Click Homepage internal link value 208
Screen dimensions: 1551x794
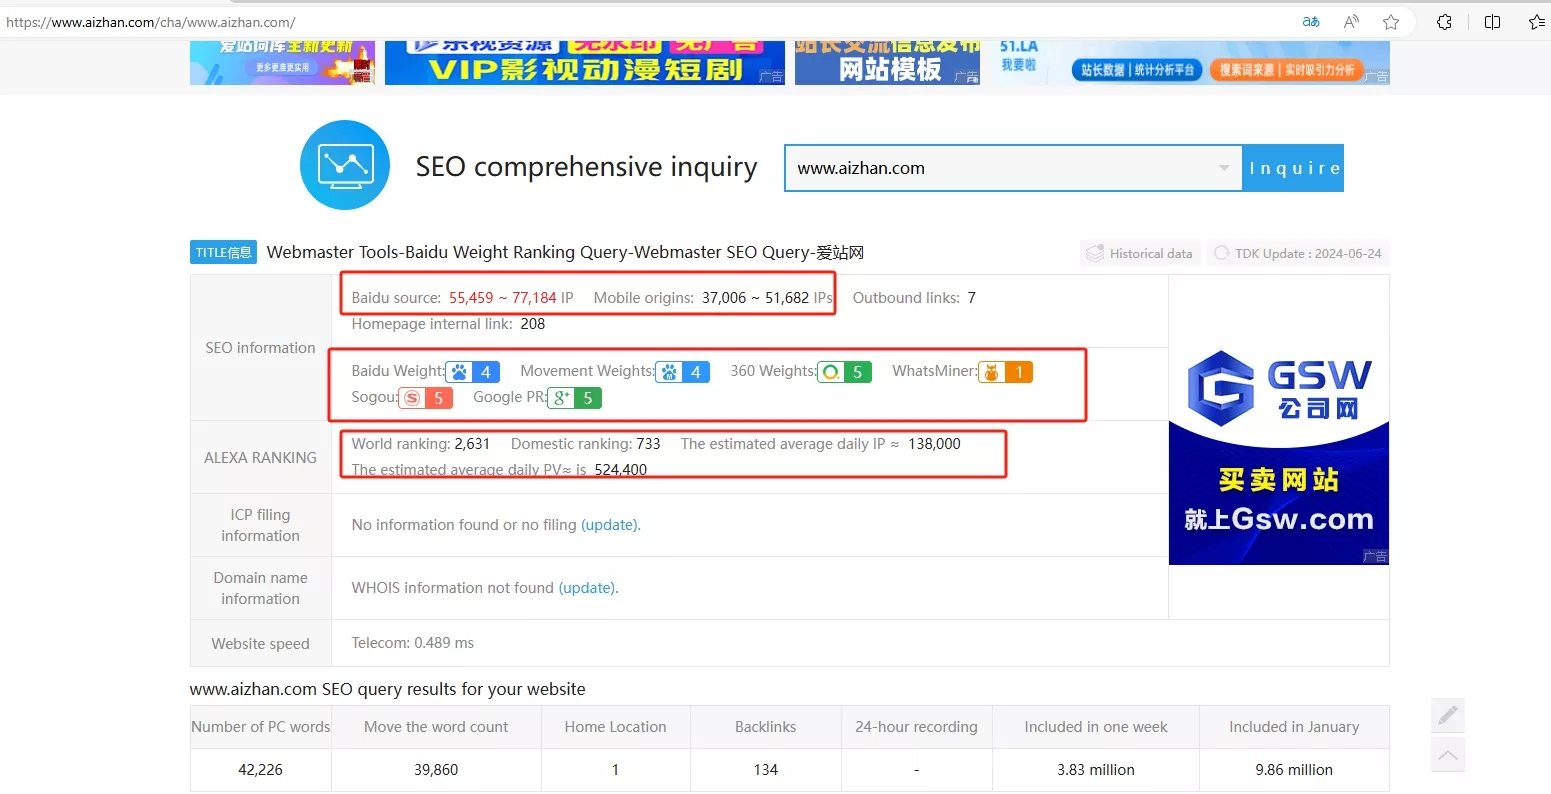tap(533, 324)
